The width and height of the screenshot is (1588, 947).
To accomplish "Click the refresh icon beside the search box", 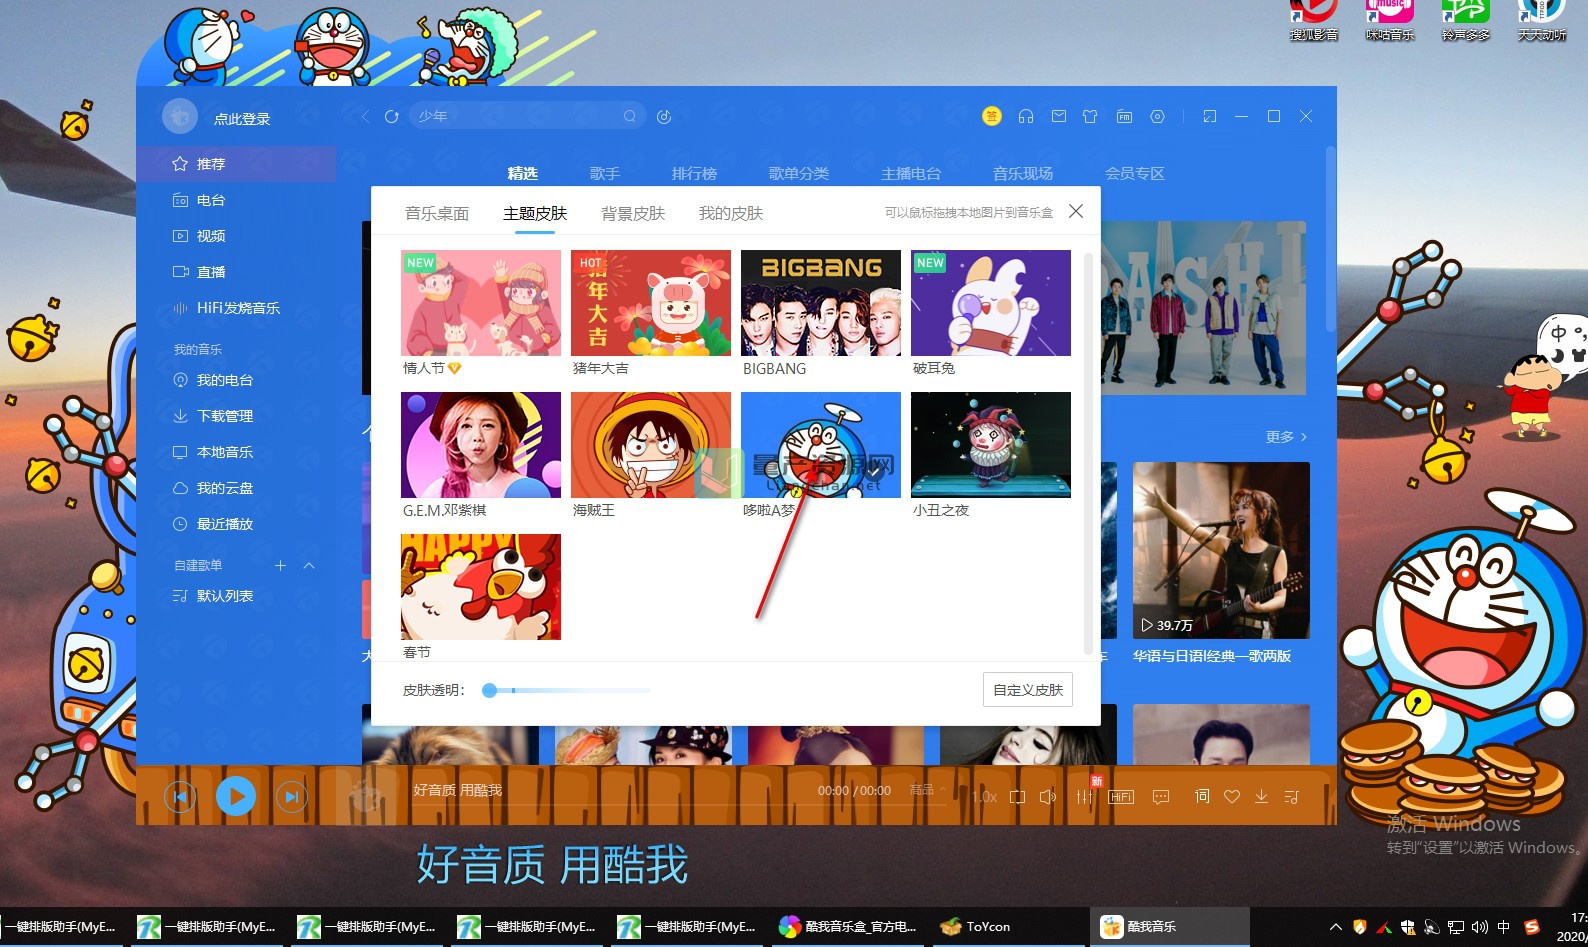I will (392, 117).
